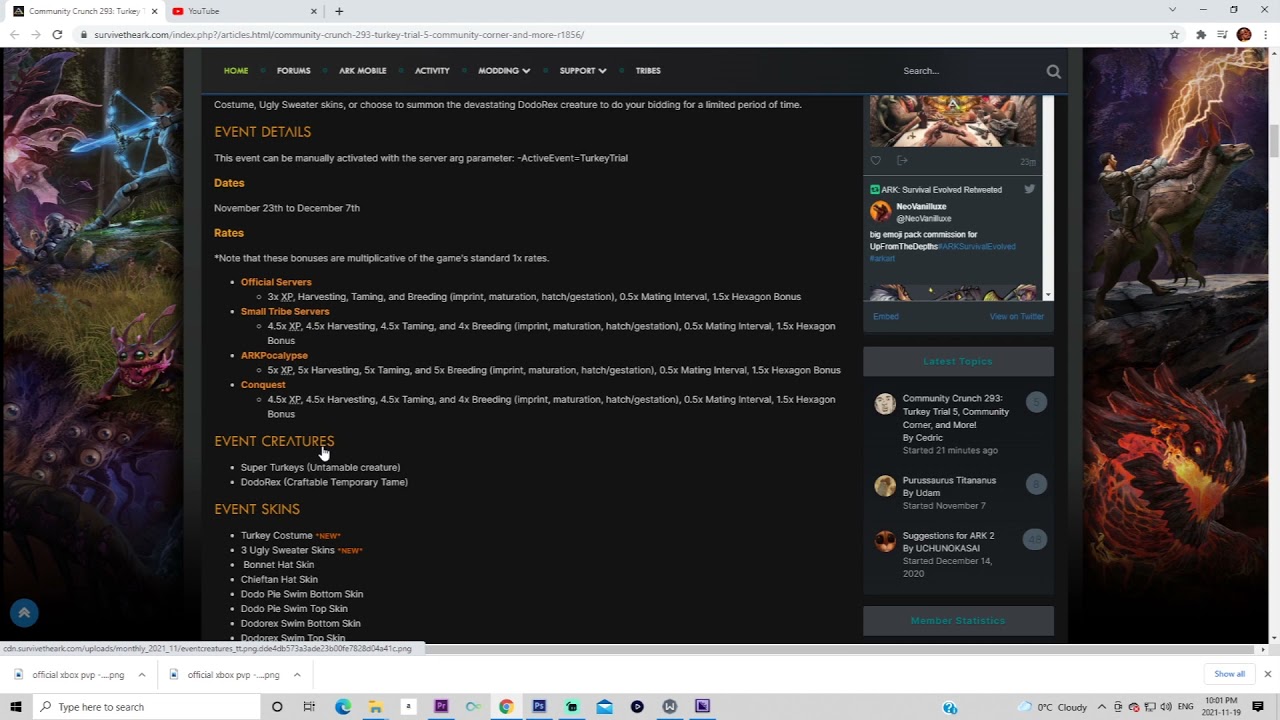Image resolution: width=1280 pixels, height=720 pixels.
Task: Click Cedric's avatar in Latest Topics
Action: tap(885, 404)
